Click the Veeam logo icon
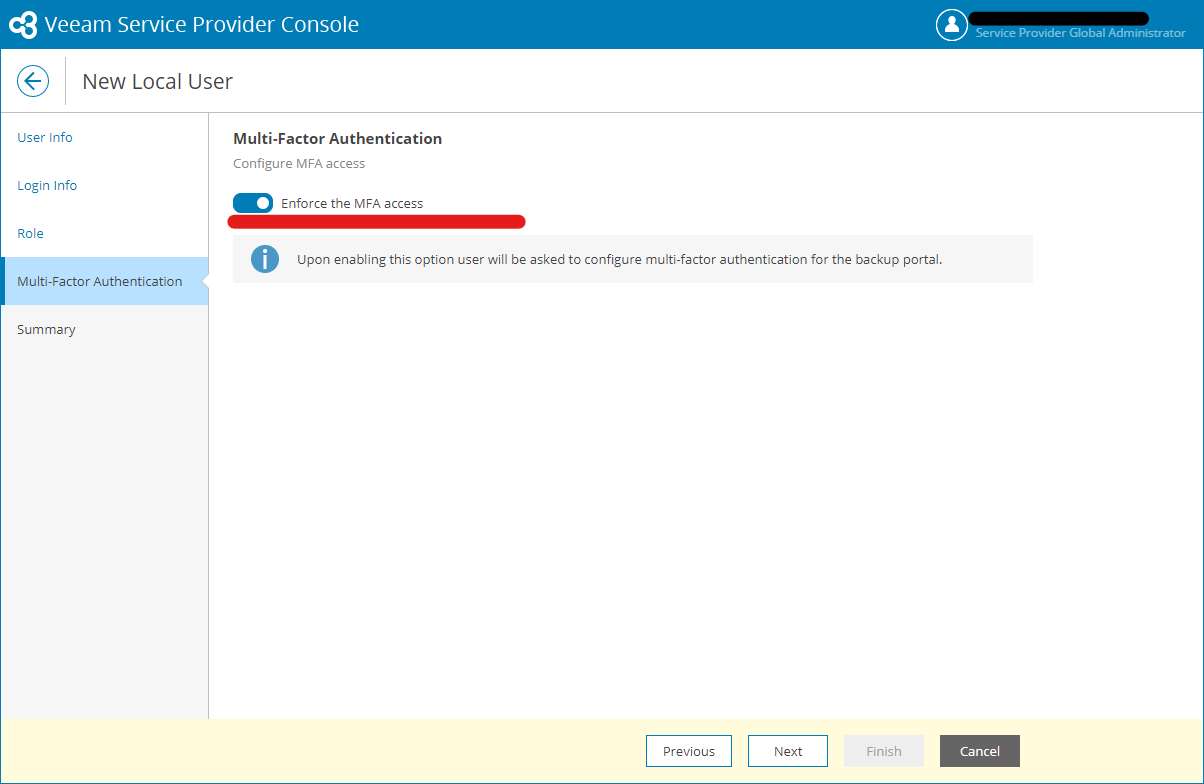This screenshot has width=1204, height=784. [x=23, y=25]
